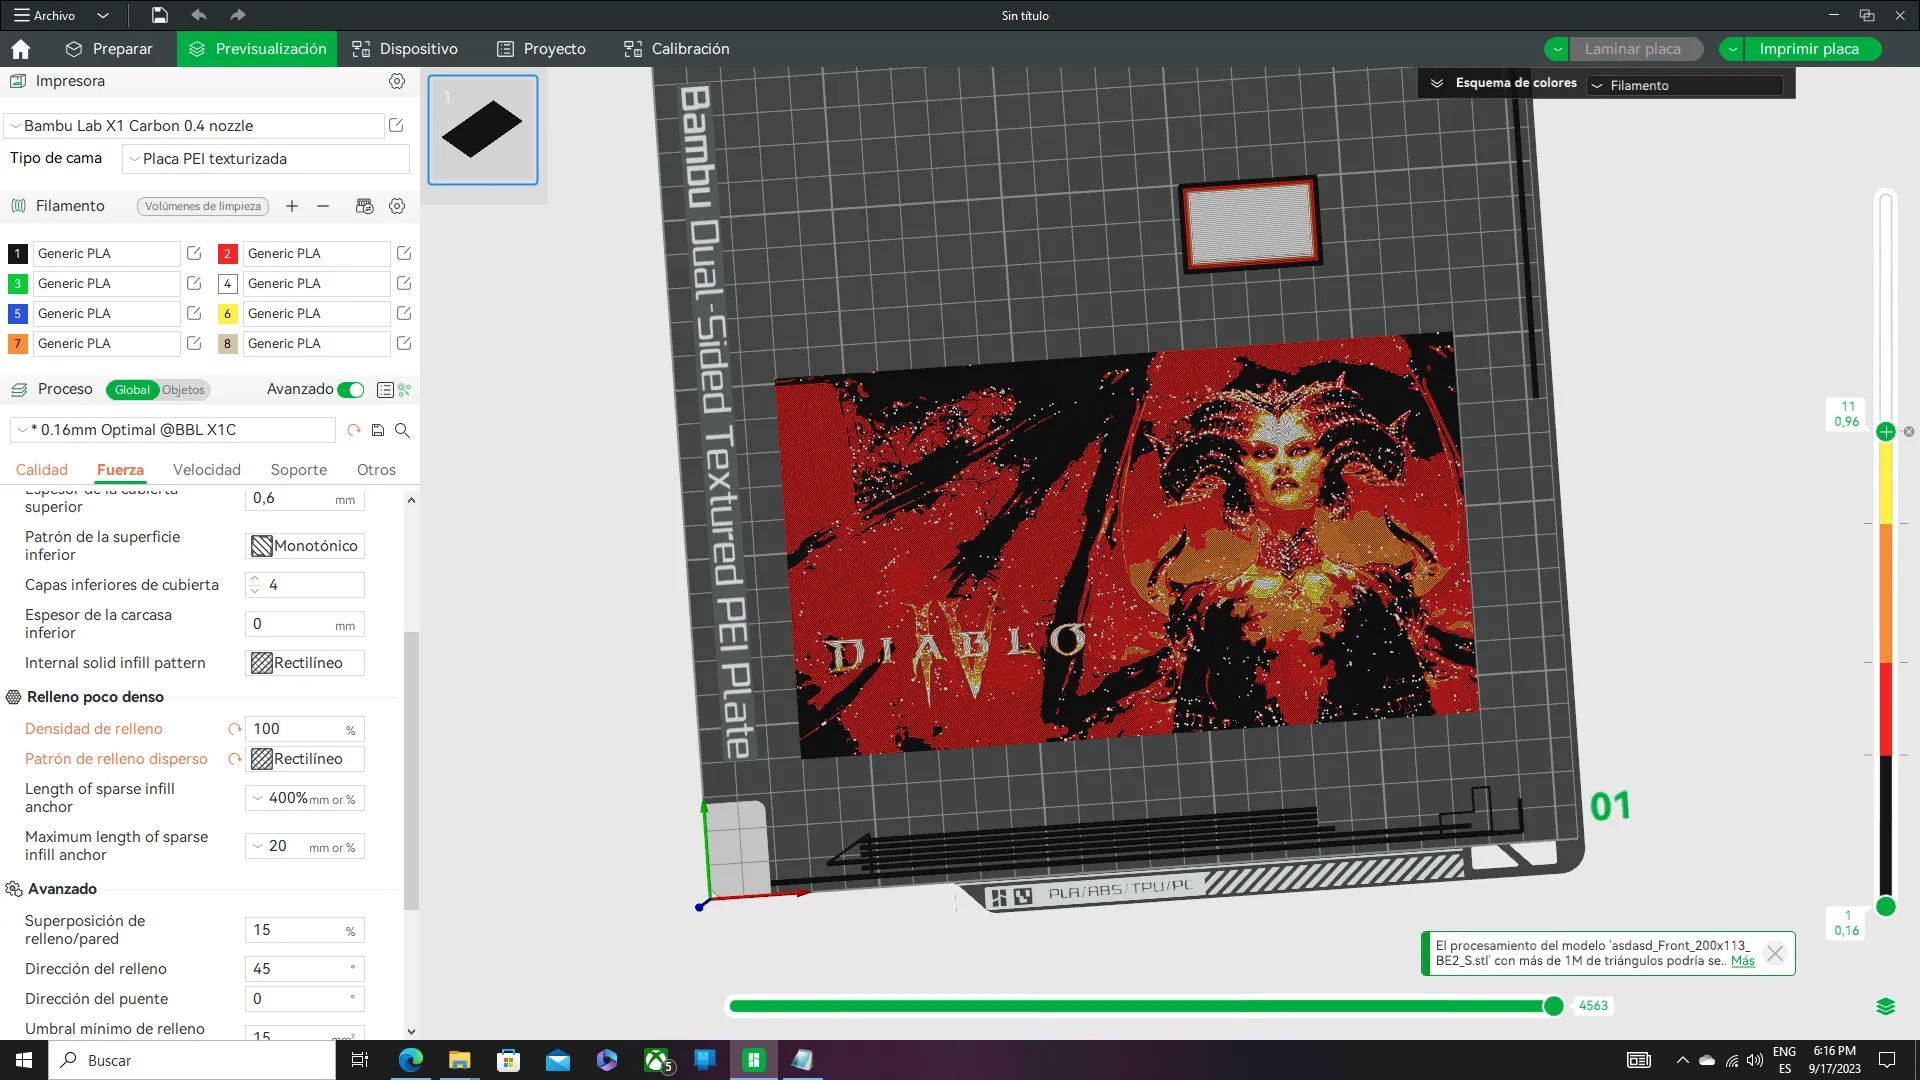Switch Proceso from Global to Objetos

point(186,390)
